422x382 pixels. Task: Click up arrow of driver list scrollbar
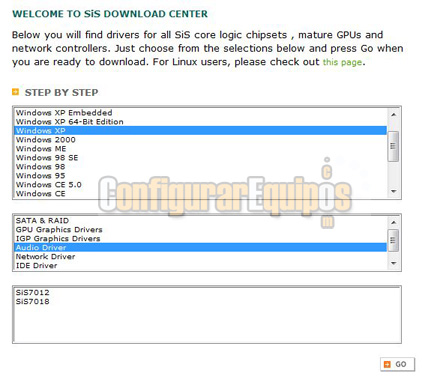(x=393, y=222)
